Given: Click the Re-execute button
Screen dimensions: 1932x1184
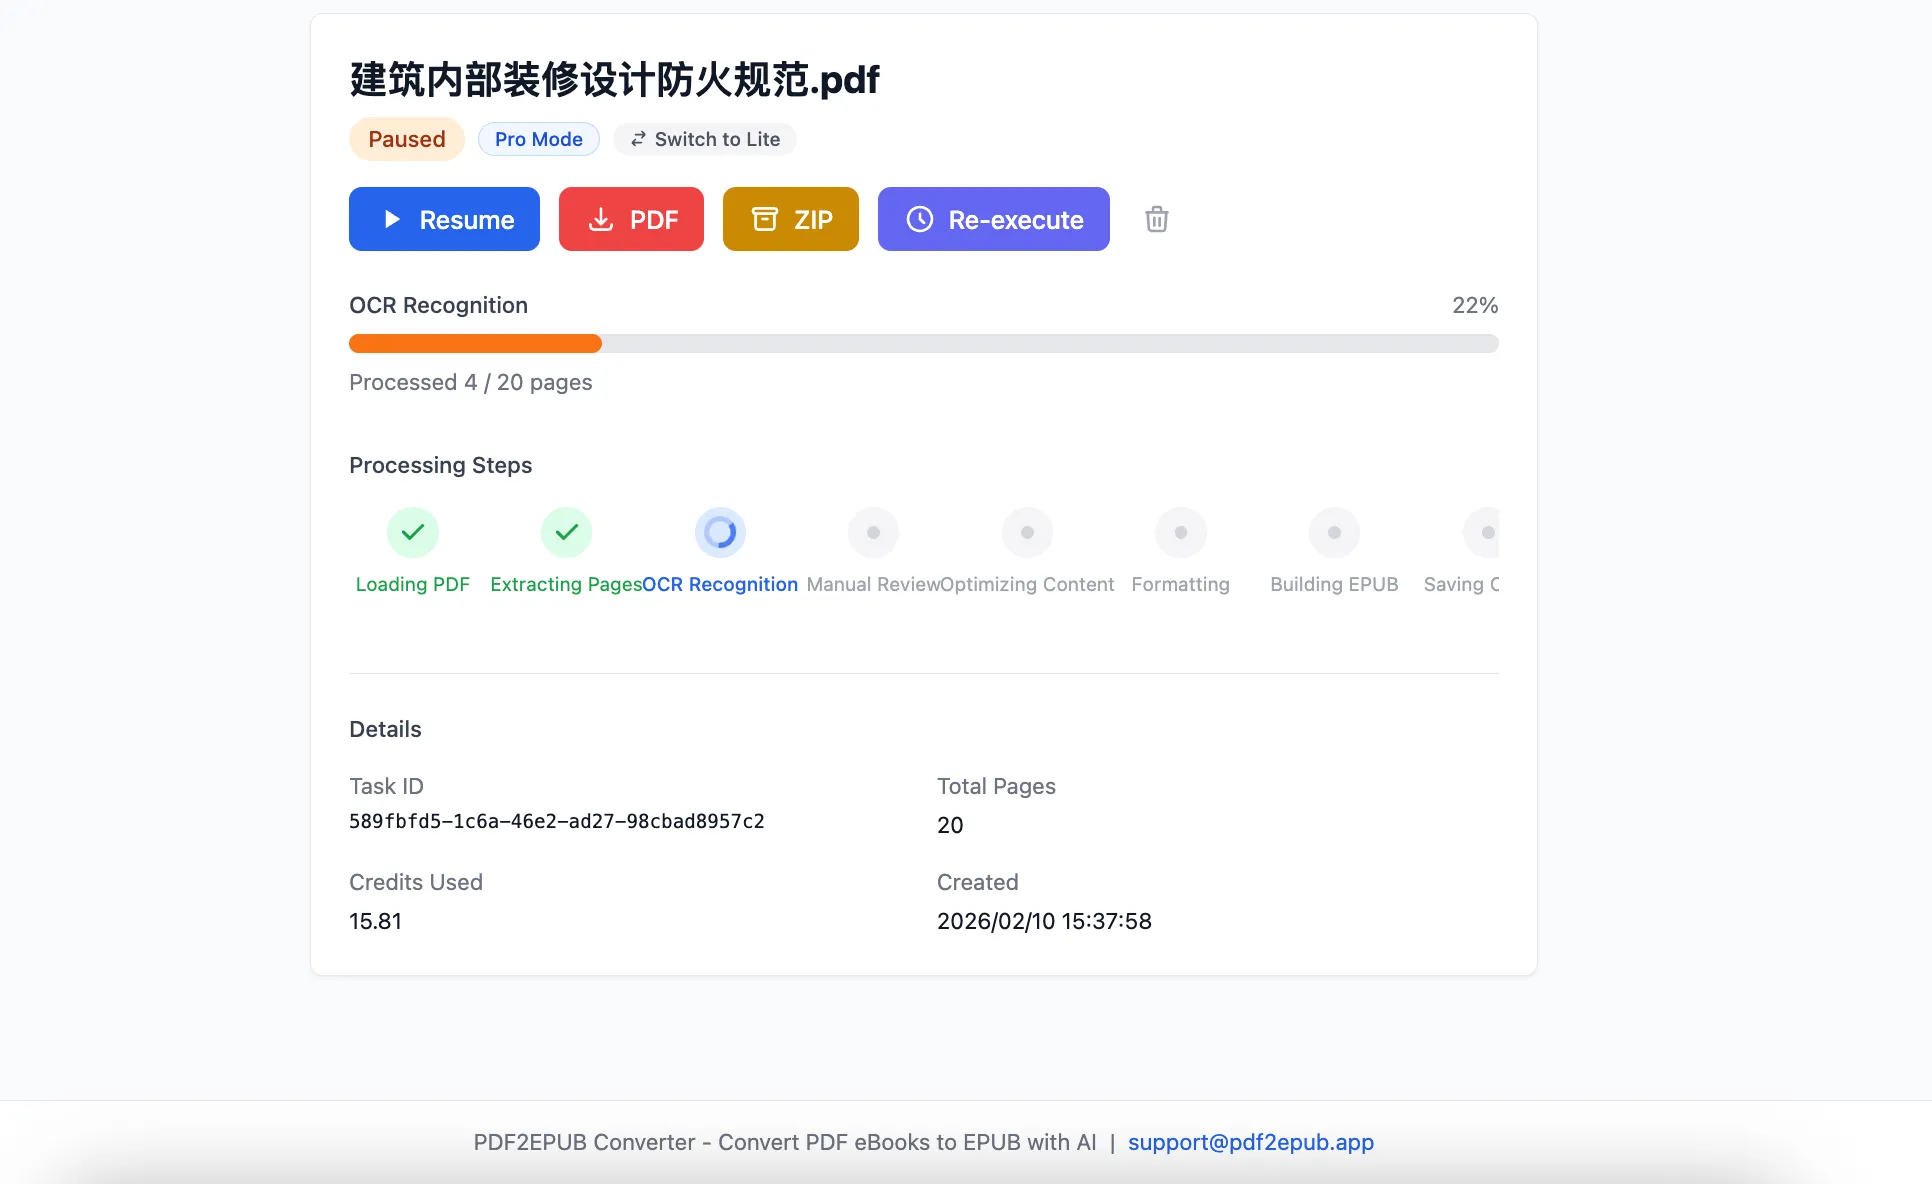Looking at the screenshot, I should click(x=993, y=219).
